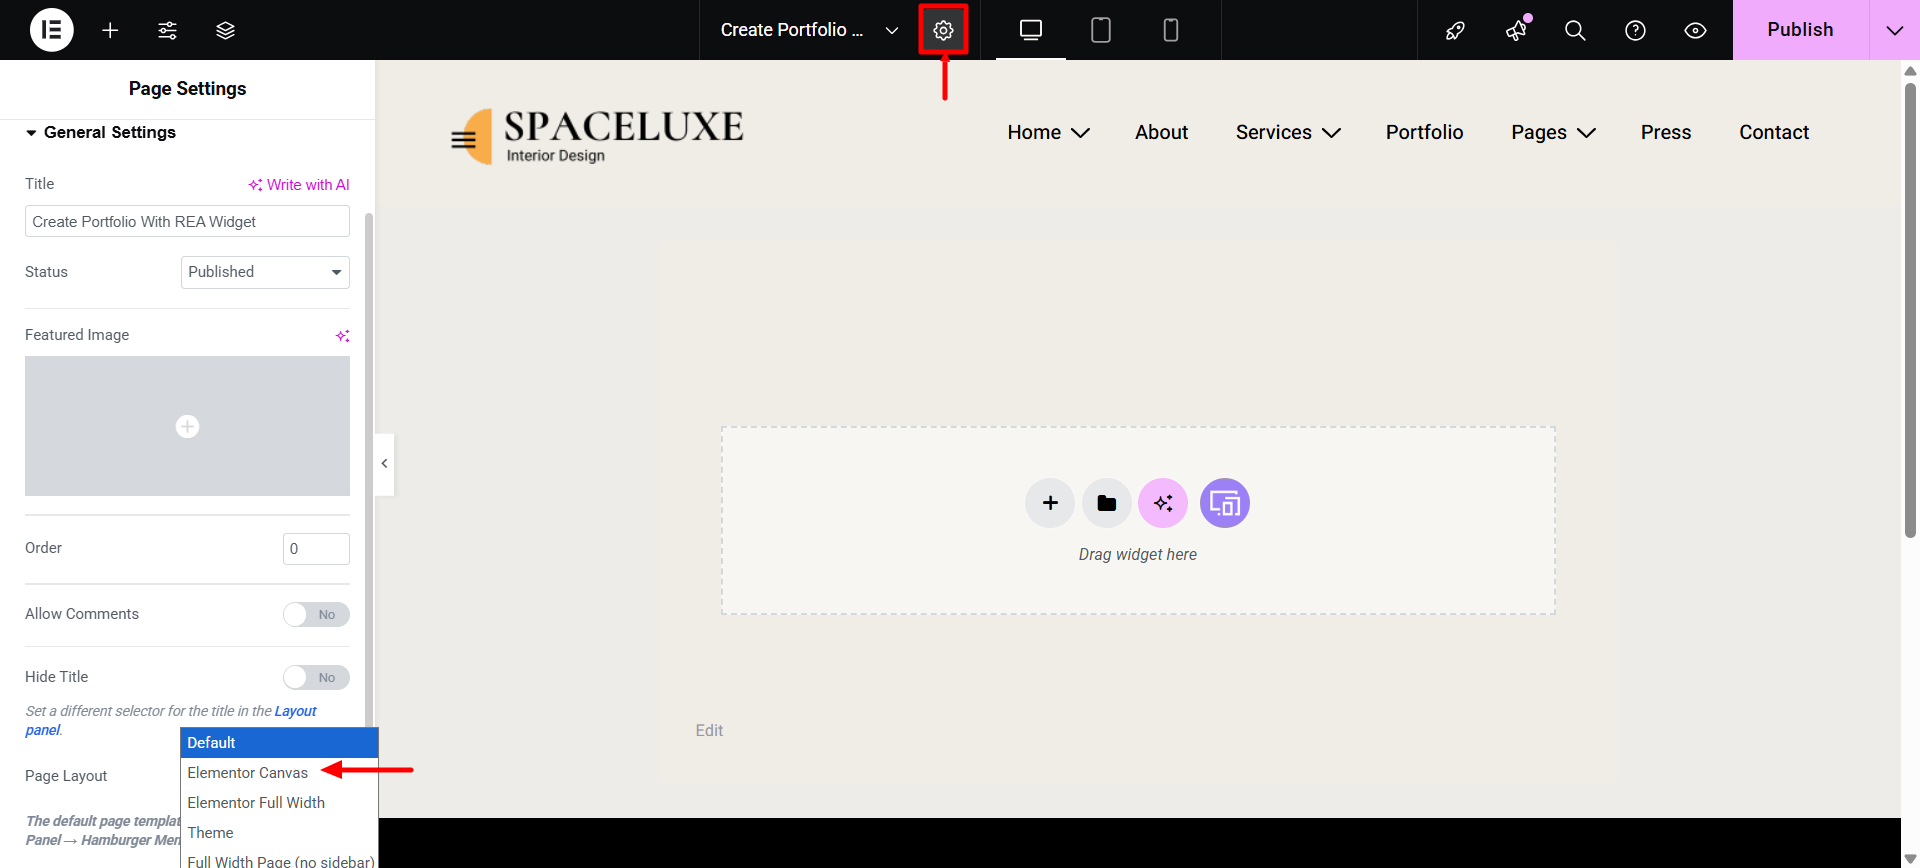This screenshot has height=868, width=1920.
Task: Open Press nav item
Action: pos(1666,133)
